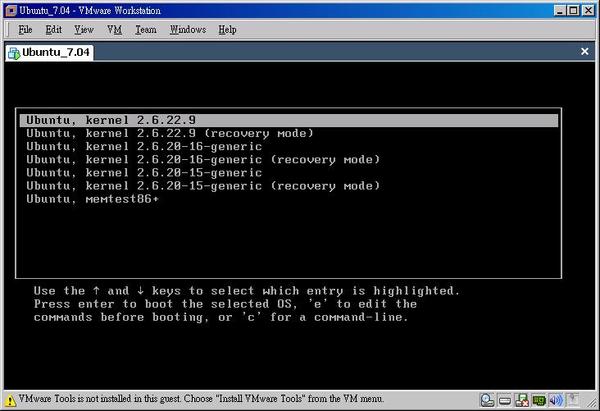Screen dimensions: 600x411
Task: Select highlighted entry Ubuntu, kernel 2.6.22.9
Action: click(289, 120)
